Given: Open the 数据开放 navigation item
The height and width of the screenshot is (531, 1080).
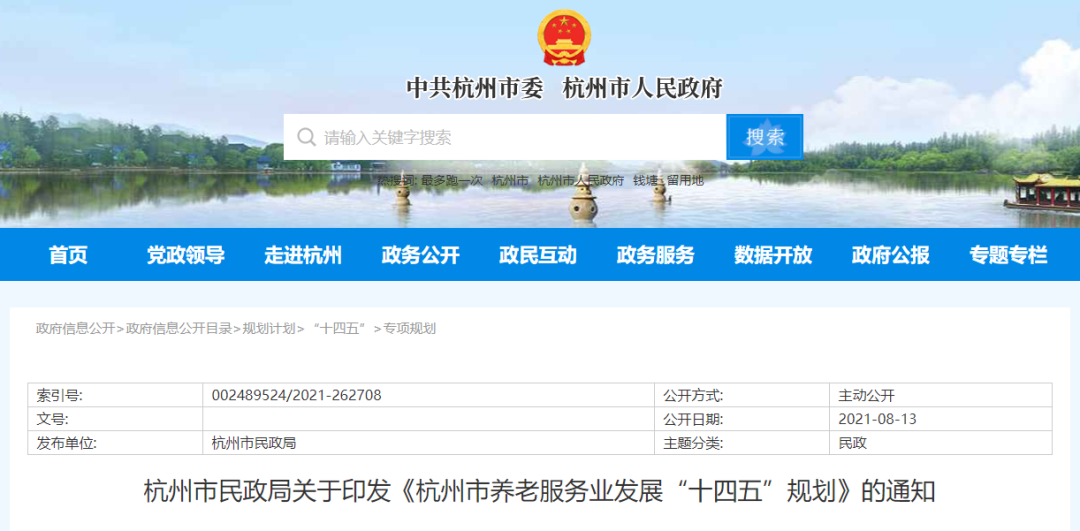Looking at the screenshot, I should tap(773, 255).
